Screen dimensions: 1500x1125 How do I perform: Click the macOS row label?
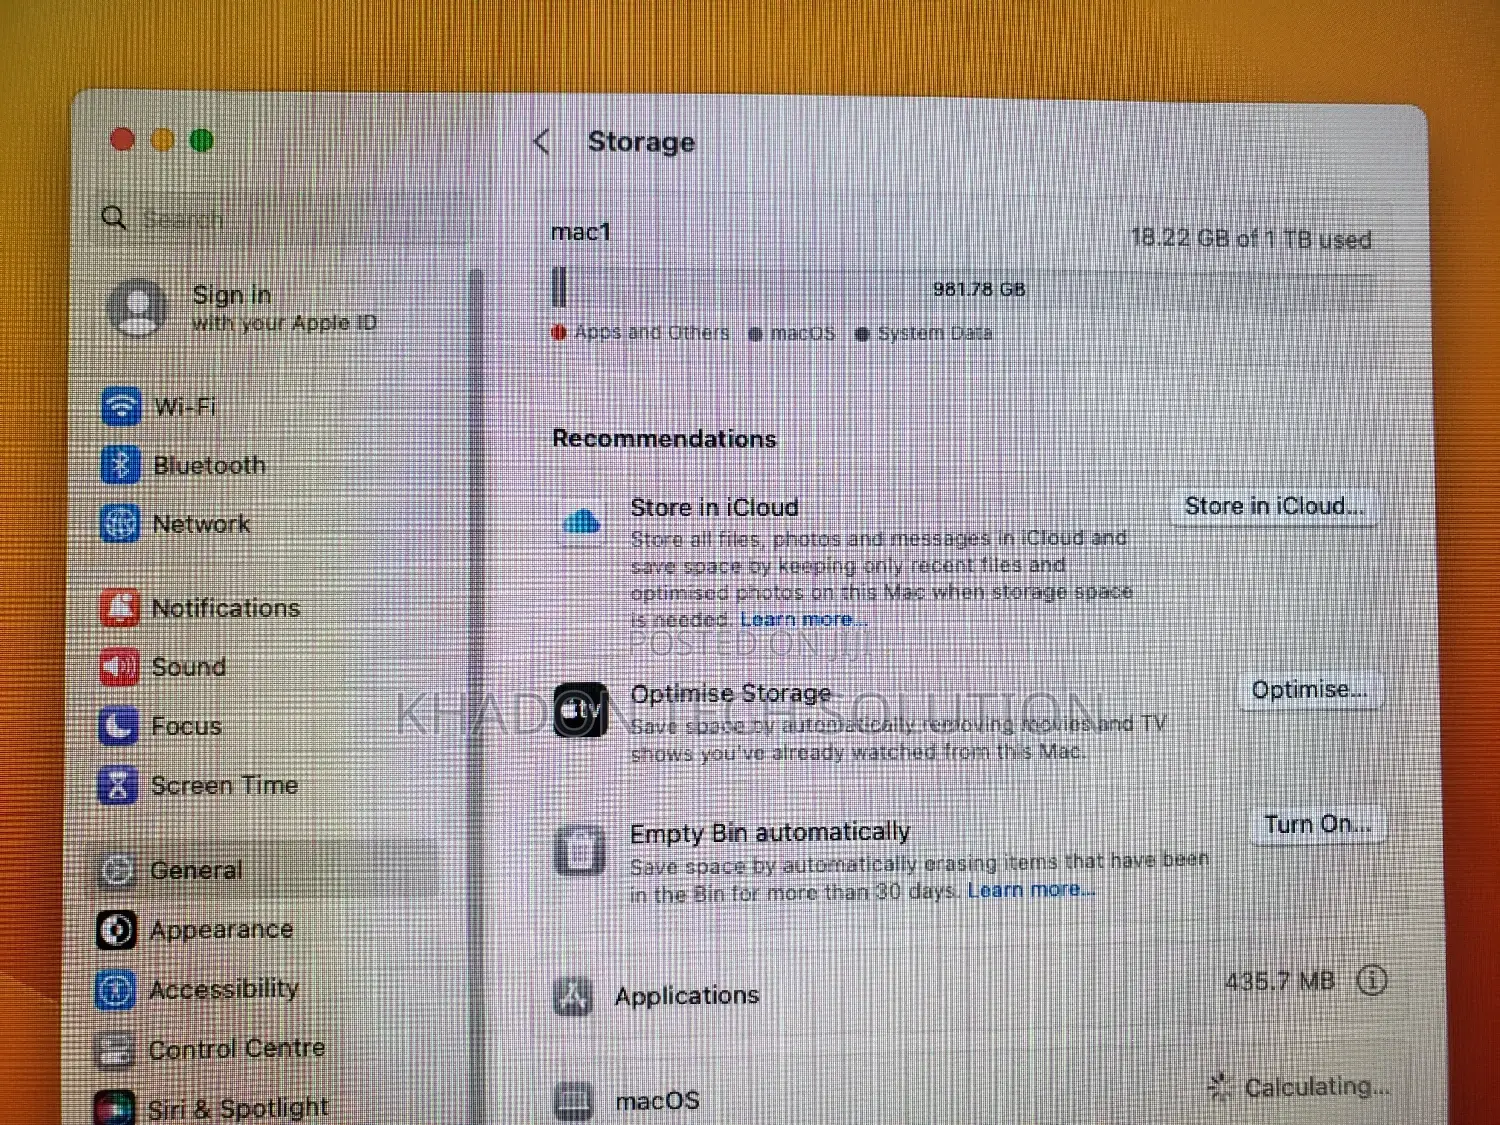pos(657,1101)
